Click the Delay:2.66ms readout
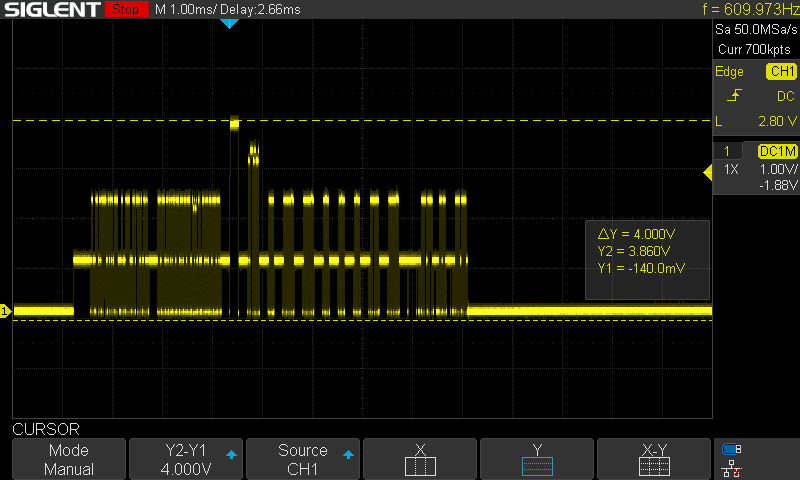Screen dimensions: 800x480 (x=260, y=9)
